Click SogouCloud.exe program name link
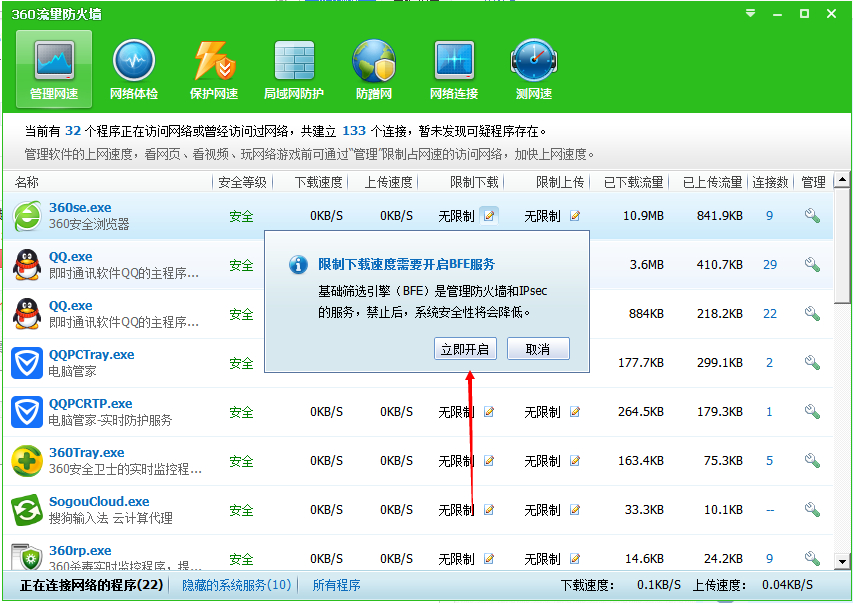 click(99, 501)
